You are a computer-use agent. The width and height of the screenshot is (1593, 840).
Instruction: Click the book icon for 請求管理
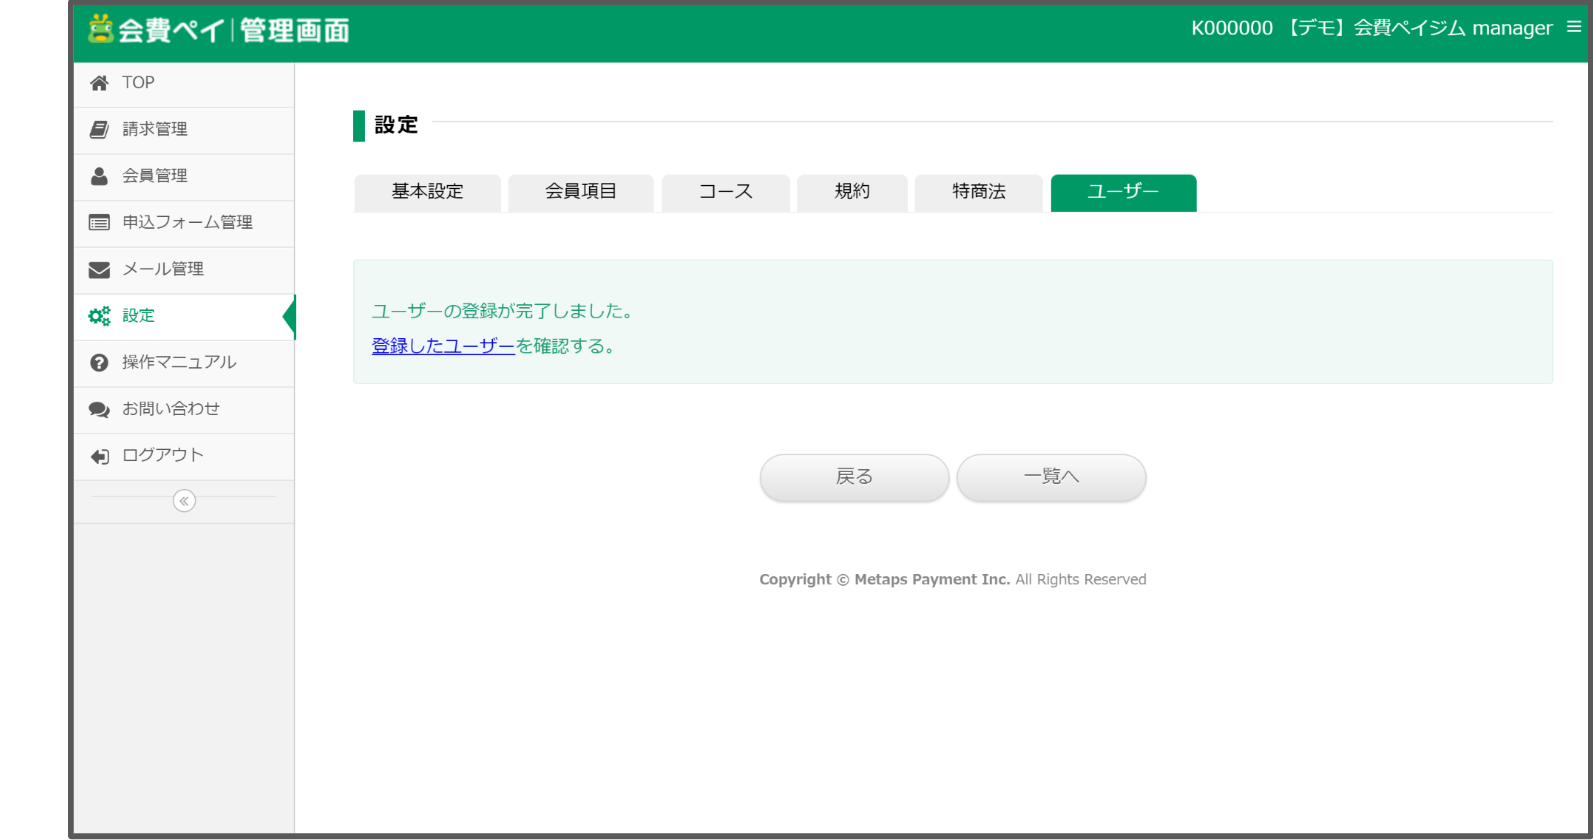coord(99,129)
